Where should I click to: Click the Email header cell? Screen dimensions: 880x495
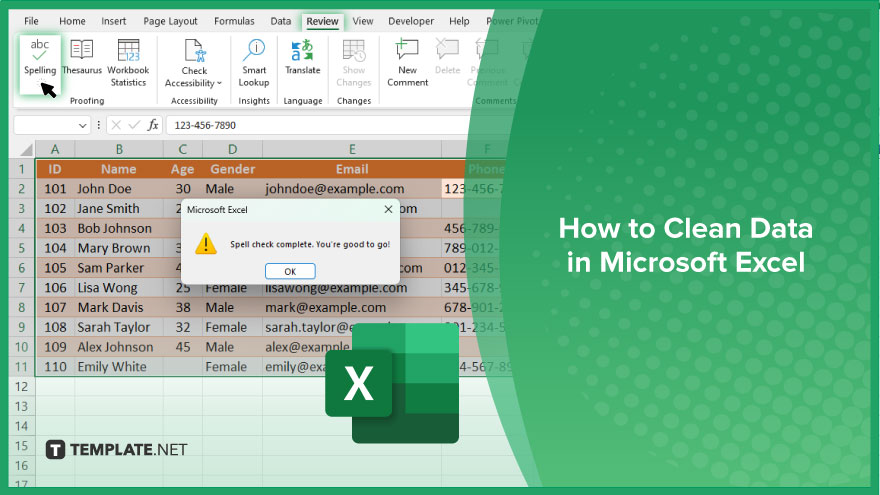click(x=352, y=169)
